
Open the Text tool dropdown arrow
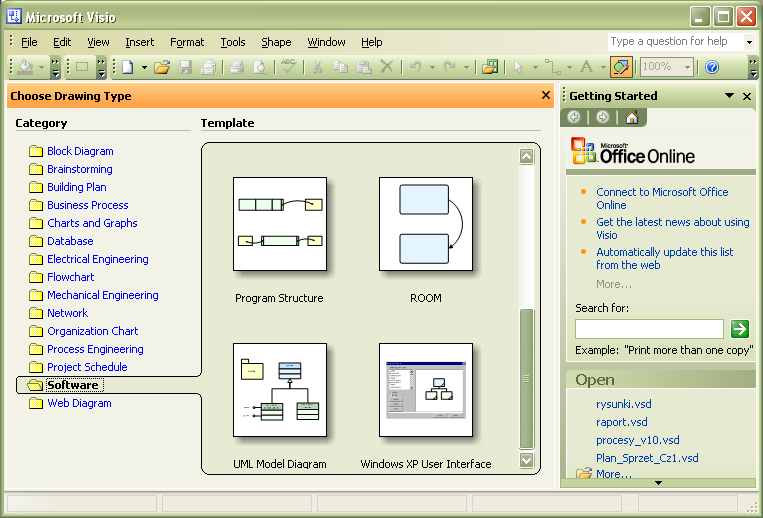point(603,67)
